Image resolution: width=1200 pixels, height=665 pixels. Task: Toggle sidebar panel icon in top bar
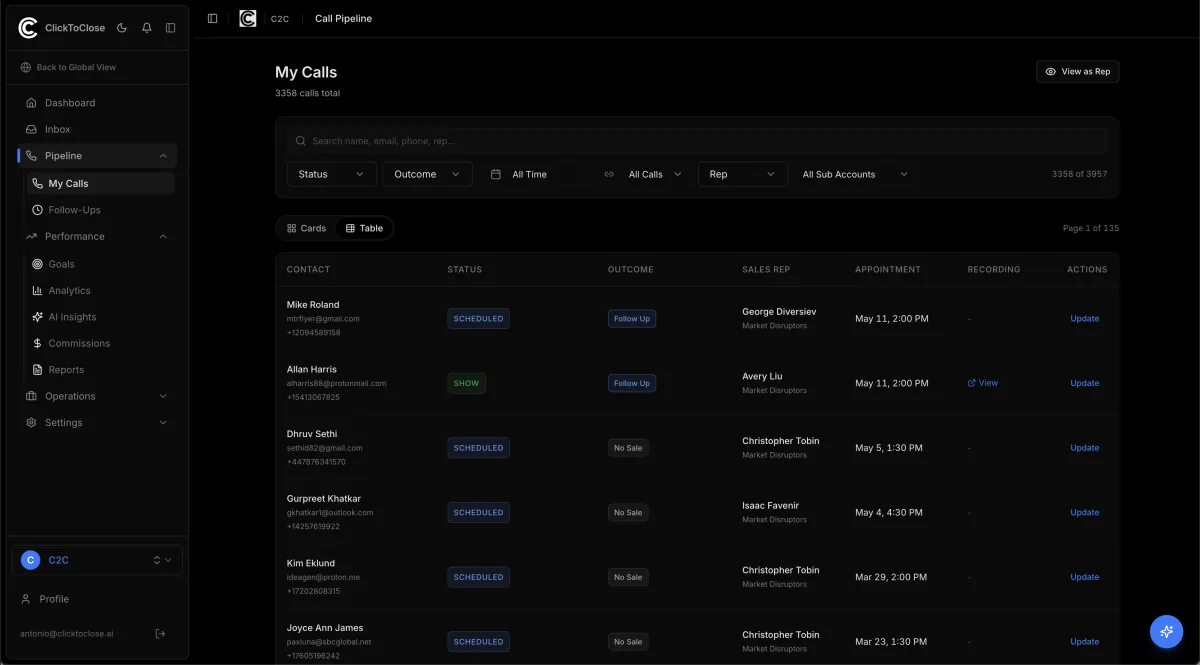212,18
